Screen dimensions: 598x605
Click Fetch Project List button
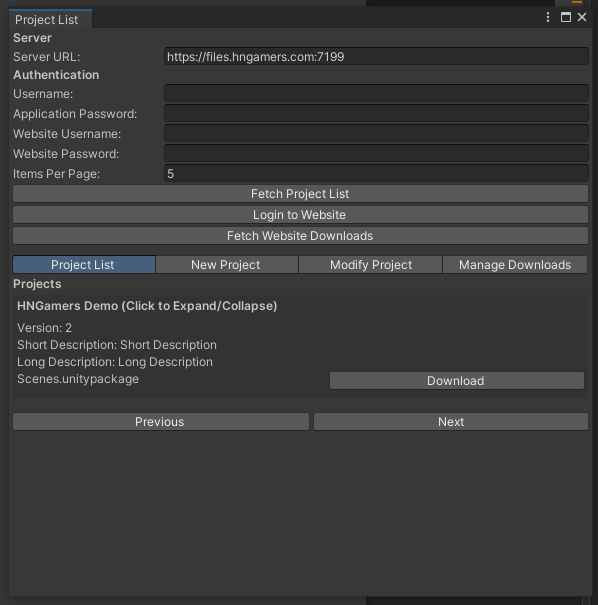coord(300,194)
